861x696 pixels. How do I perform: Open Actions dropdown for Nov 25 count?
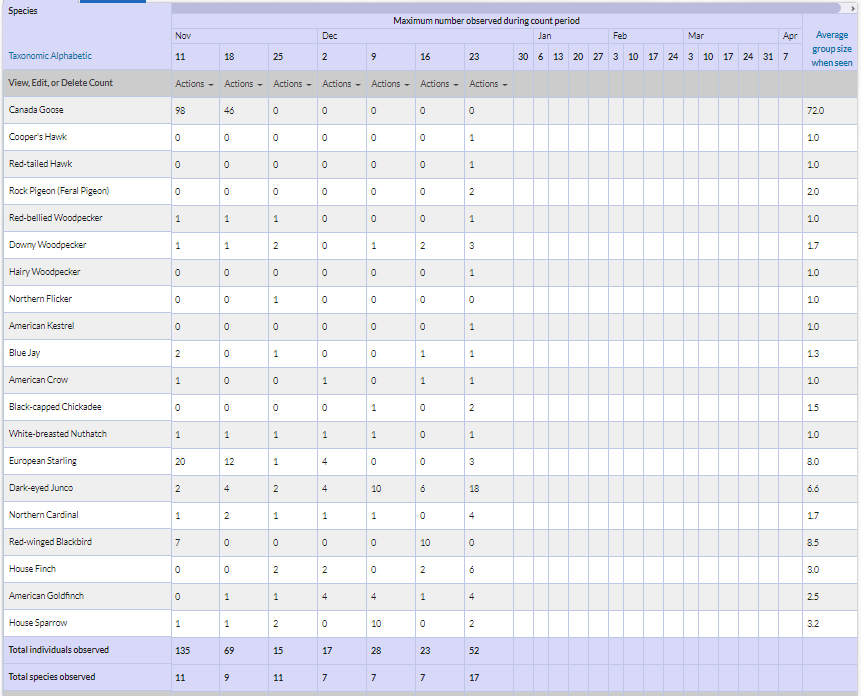(292, 84)
